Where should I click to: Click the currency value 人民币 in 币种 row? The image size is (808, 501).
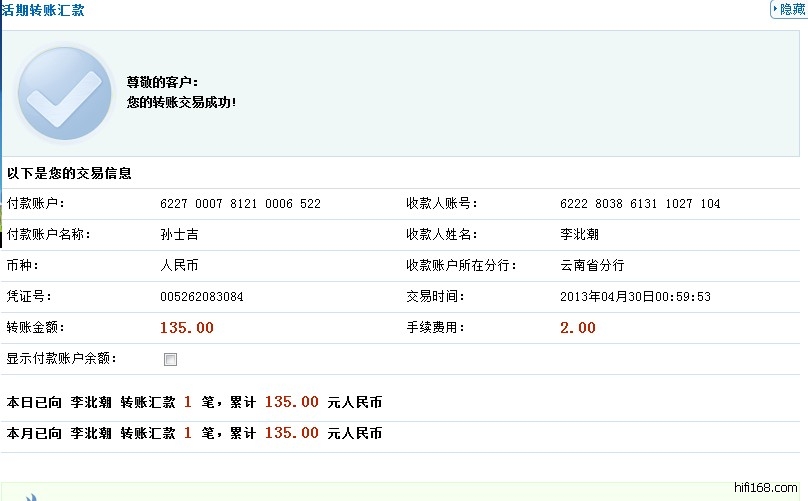point(180,266)
